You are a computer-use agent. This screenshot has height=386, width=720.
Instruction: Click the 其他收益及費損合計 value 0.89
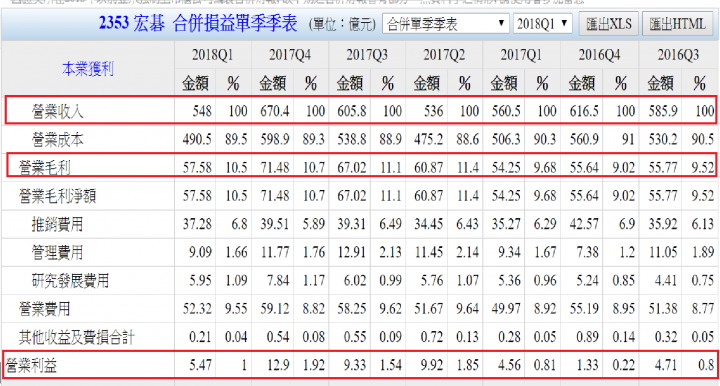[x=587, y=337]
